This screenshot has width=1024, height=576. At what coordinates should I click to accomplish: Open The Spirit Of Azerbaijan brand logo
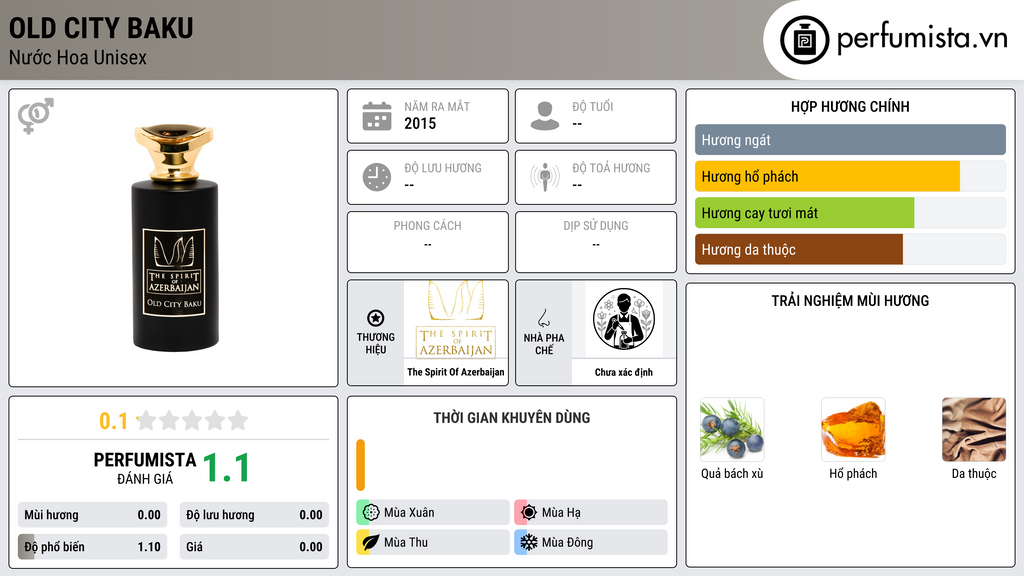456,319
